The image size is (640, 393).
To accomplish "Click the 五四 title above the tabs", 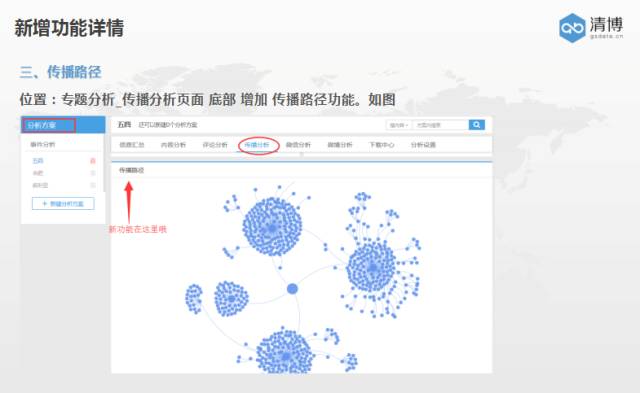I will point(124,125).
